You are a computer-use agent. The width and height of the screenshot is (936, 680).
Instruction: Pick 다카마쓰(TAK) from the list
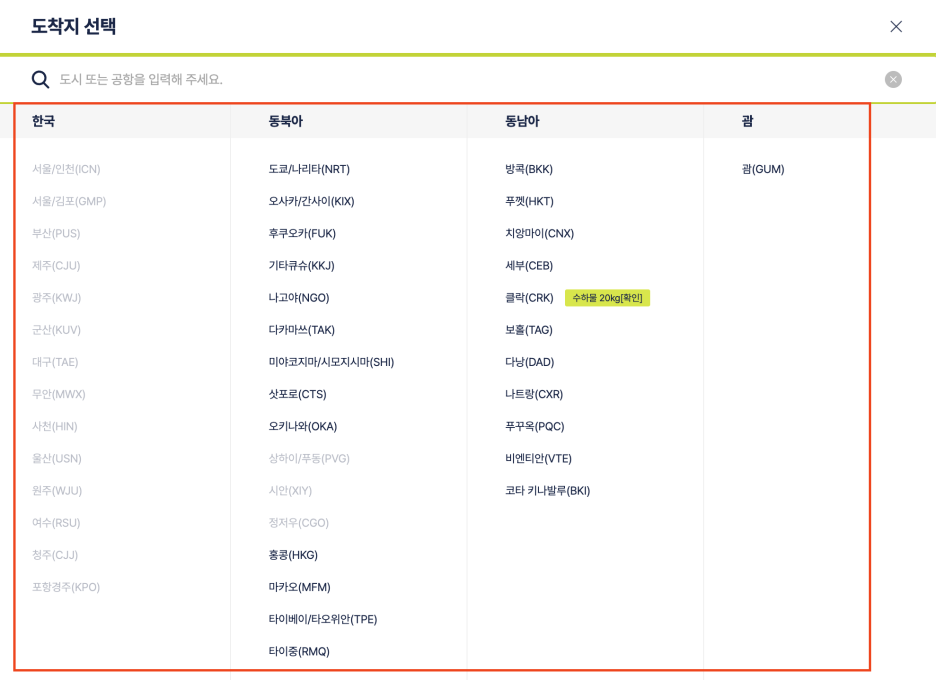pos(301,330)
